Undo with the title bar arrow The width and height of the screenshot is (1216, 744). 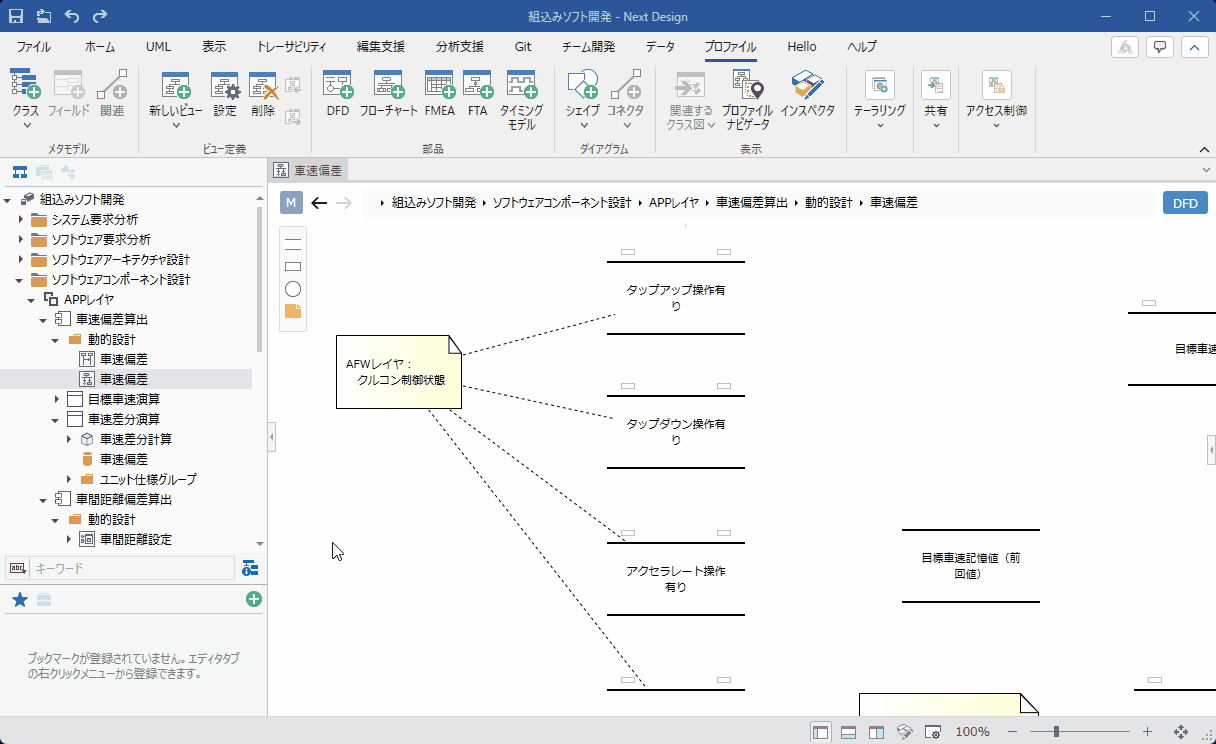pos(72,16)
